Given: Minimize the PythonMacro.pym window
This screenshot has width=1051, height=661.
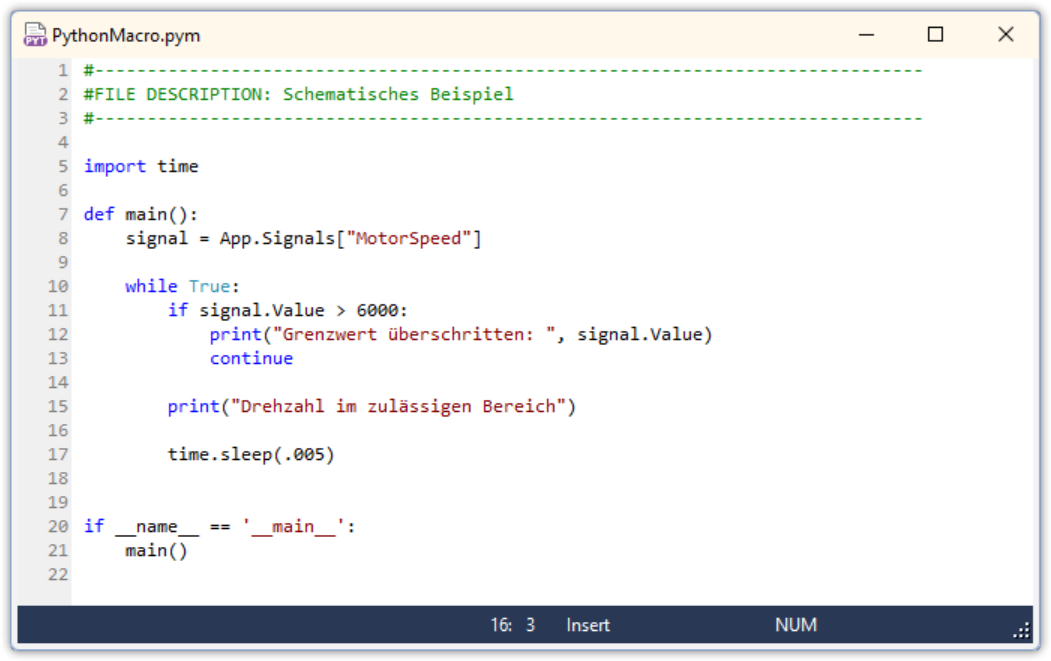Looking at the screenshot, I should pos(866,34).
